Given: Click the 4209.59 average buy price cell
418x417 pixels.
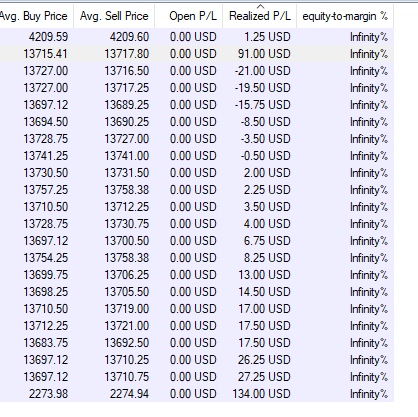Looking at the screenshot, I should [48, 37].
